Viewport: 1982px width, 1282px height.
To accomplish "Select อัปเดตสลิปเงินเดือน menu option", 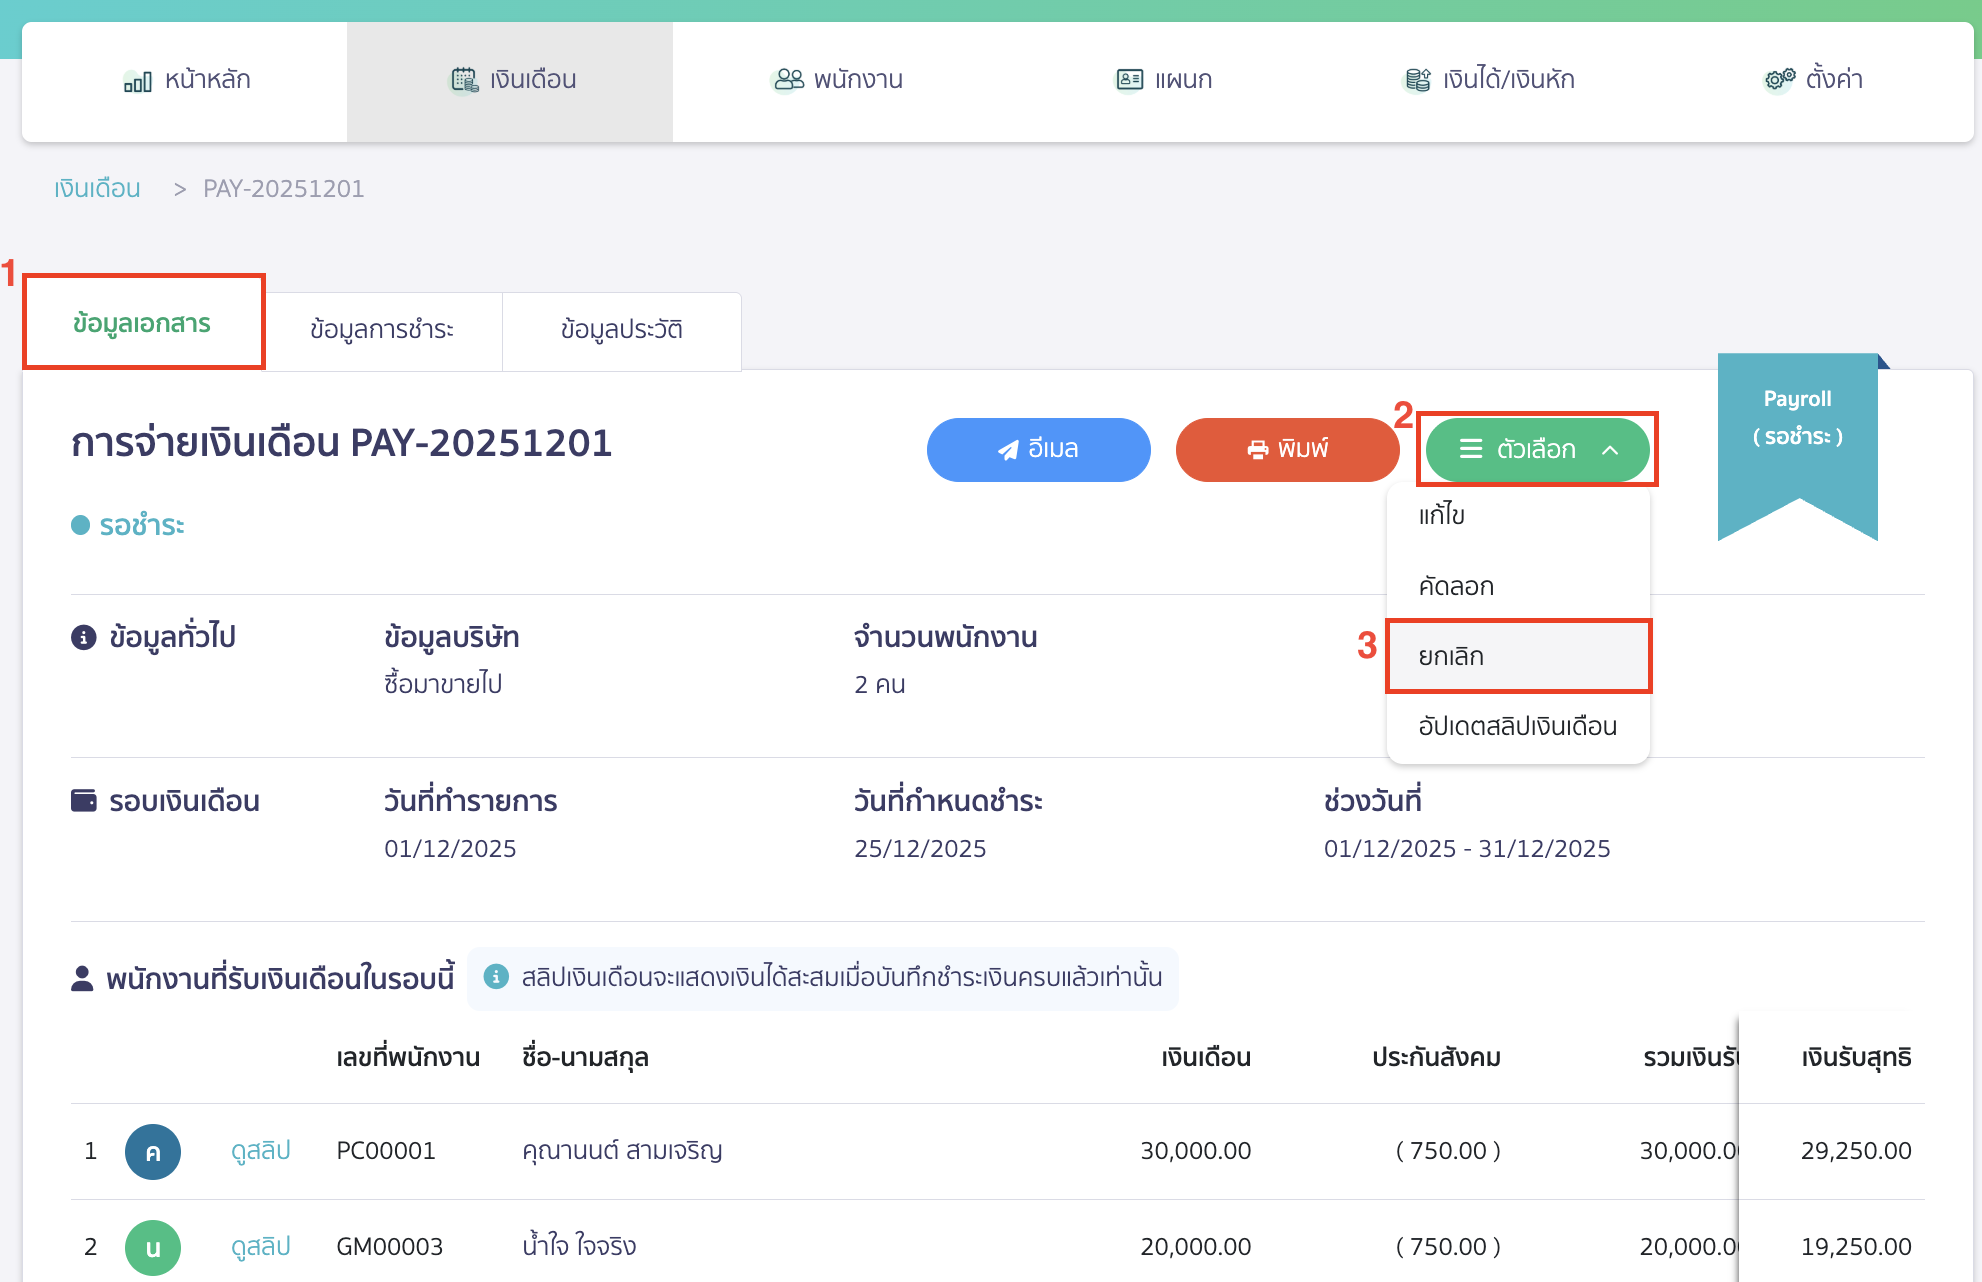I will pos(1516,727).
